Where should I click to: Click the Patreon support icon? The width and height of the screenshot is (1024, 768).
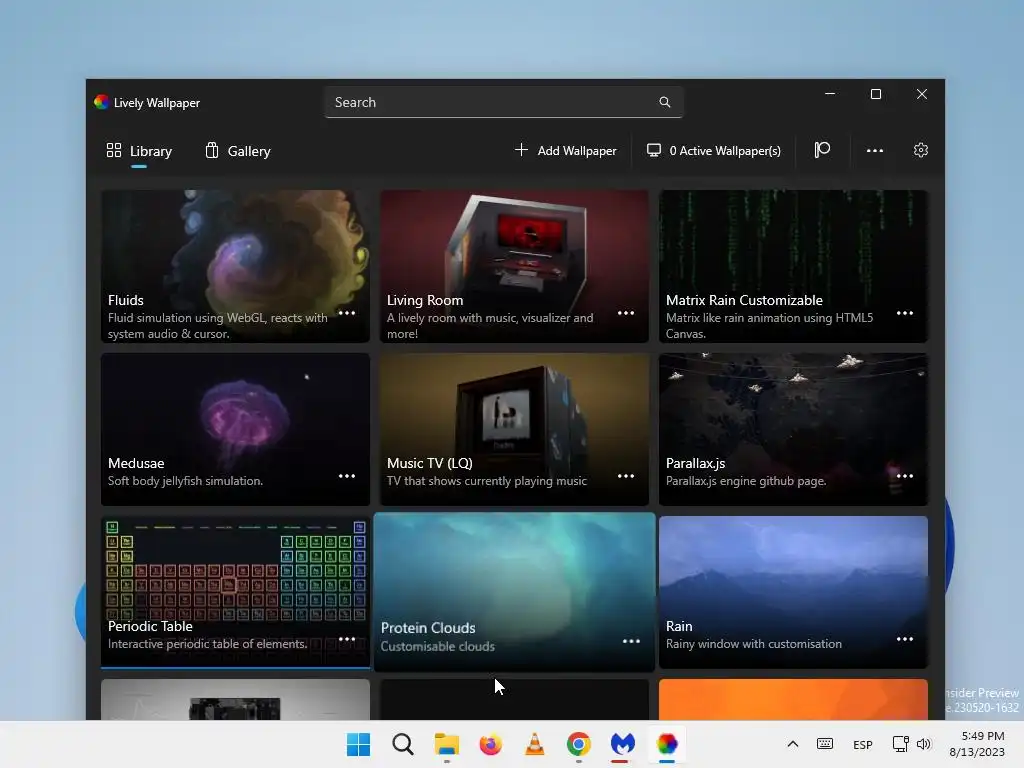(822, 150)
